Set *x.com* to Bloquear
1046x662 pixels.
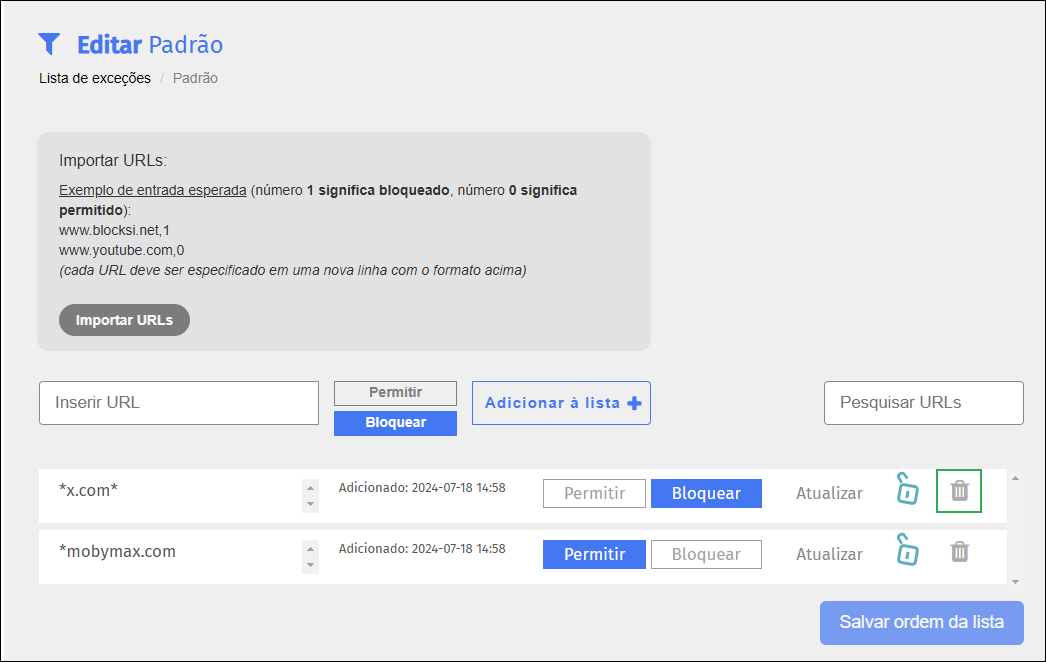coord(706,493)
